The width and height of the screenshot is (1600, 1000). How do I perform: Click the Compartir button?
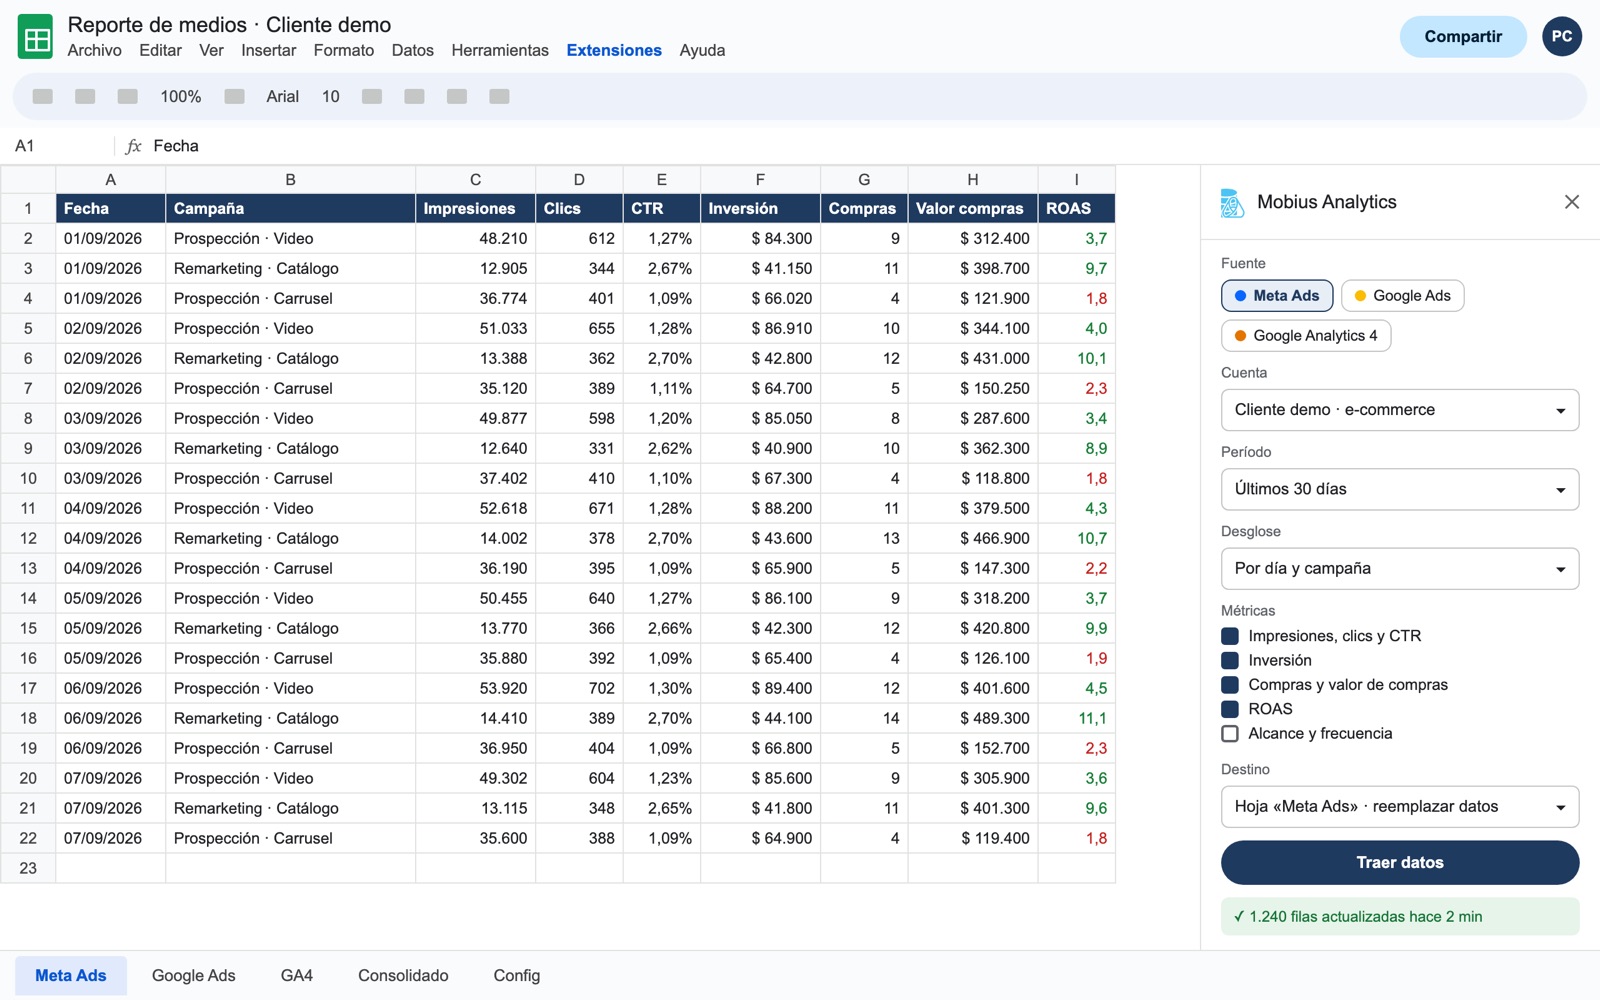point(1463,36)
